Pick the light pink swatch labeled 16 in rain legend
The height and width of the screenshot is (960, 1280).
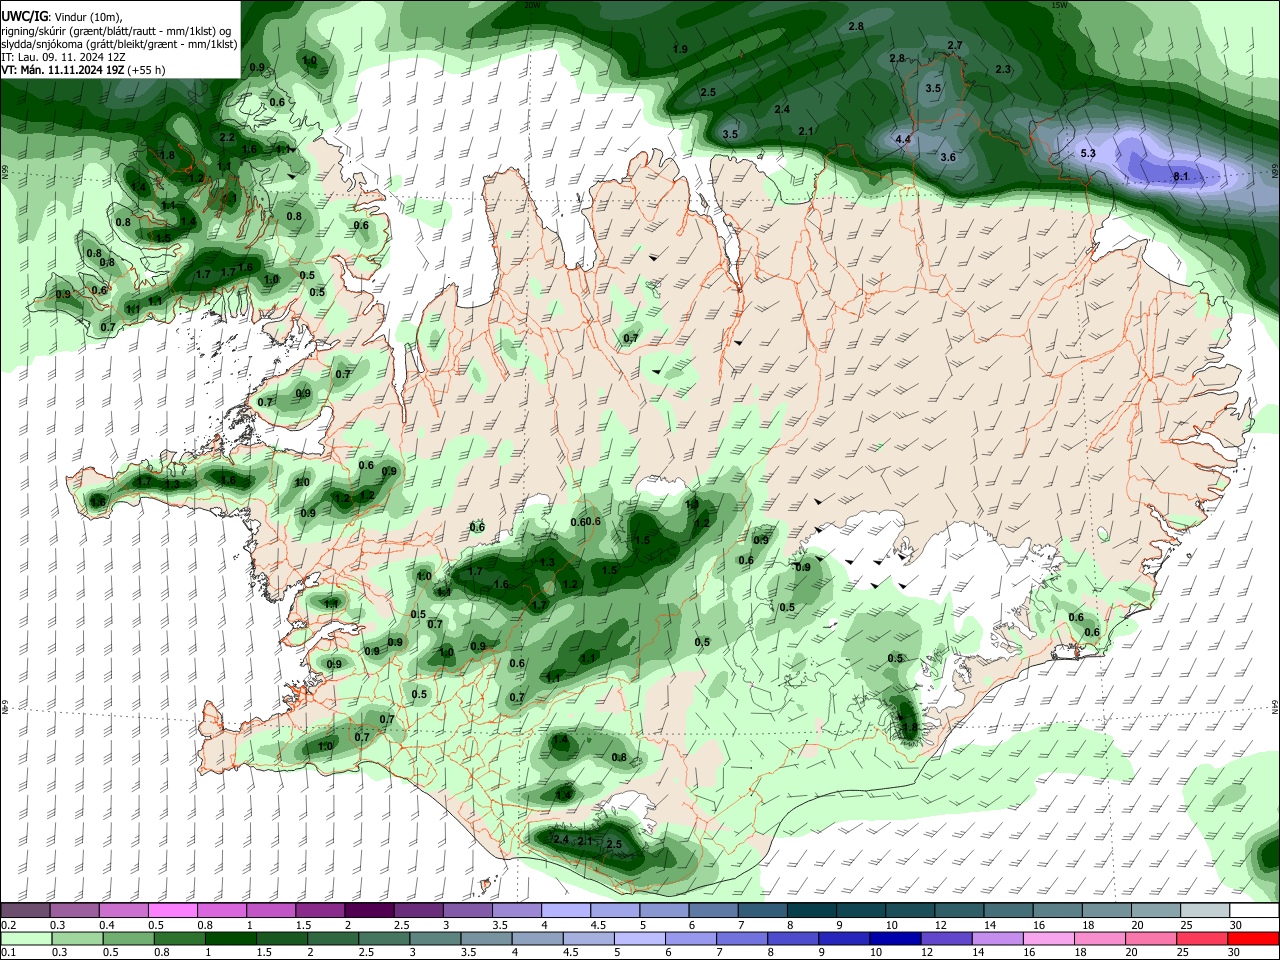(x=1049, y=938)
